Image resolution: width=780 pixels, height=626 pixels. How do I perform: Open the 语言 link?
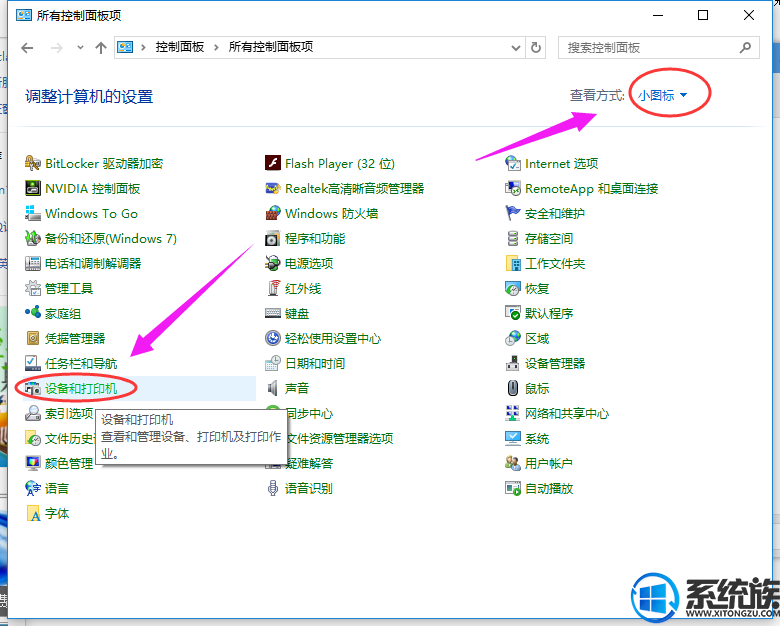pyautogui.click(x=57, y=488)
